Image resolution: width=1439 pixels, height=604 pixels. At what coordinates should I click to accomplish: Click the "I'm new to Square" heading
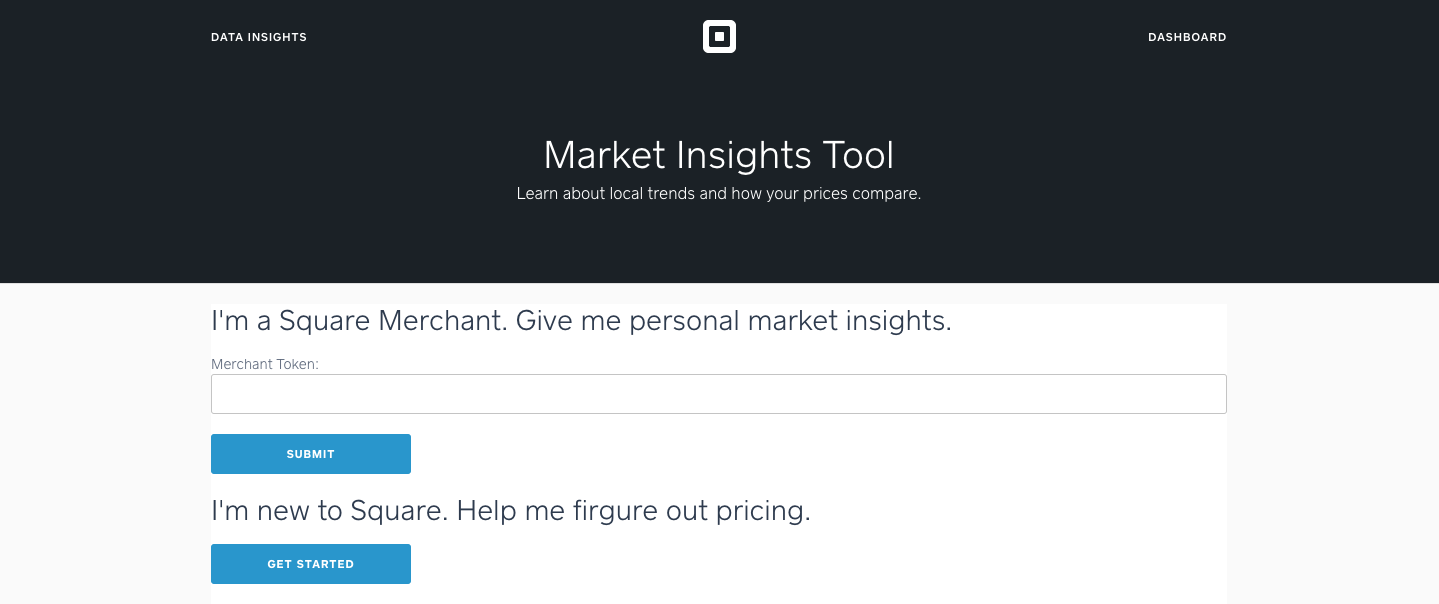[x=511, y=511]
